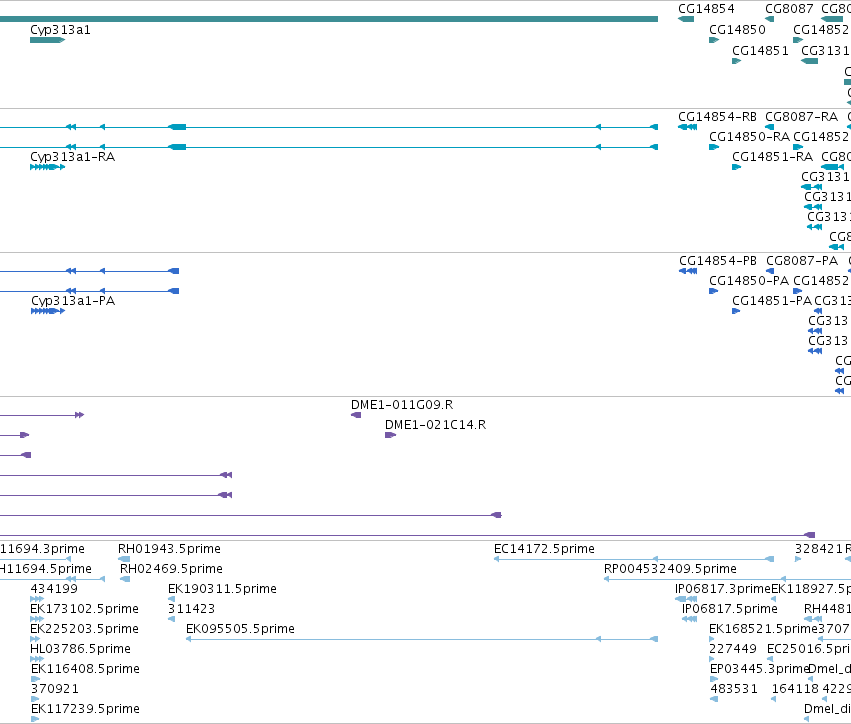The height and width of the screenshot is (724, 851).
Task: Click the 164118 EST label
Action: (795, 689)
